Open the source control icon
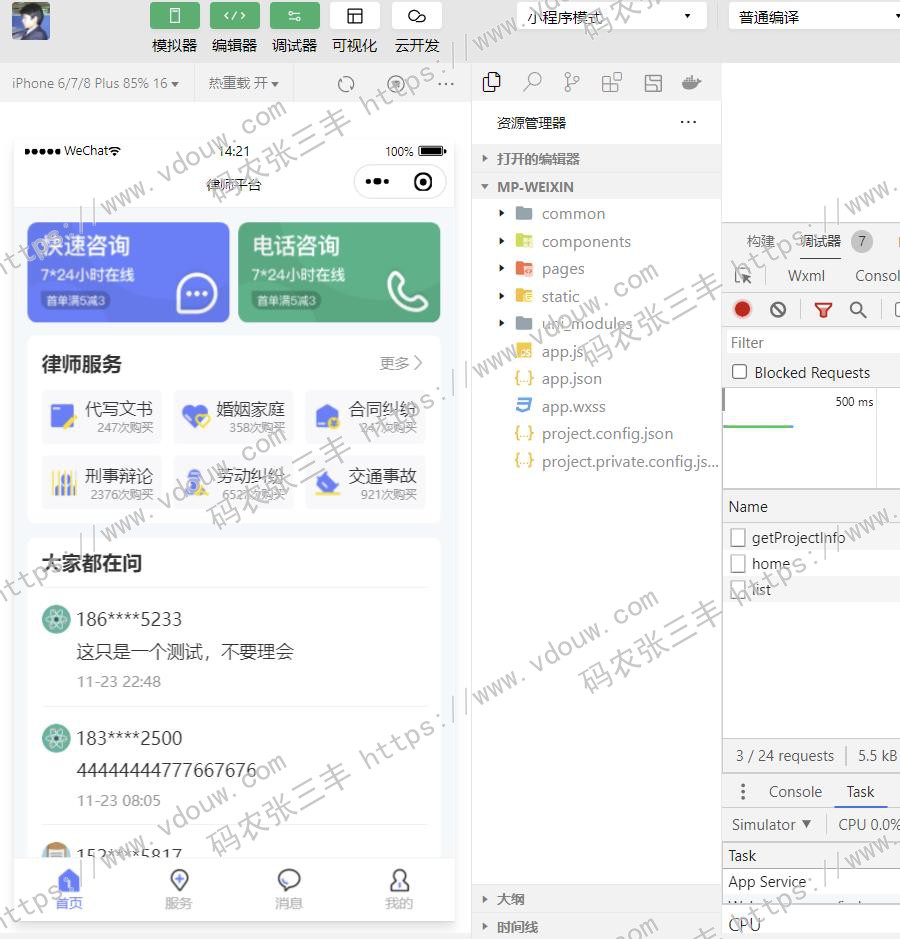Image resolution: width=900 pixels, height=939 pixels. point(571,83)
